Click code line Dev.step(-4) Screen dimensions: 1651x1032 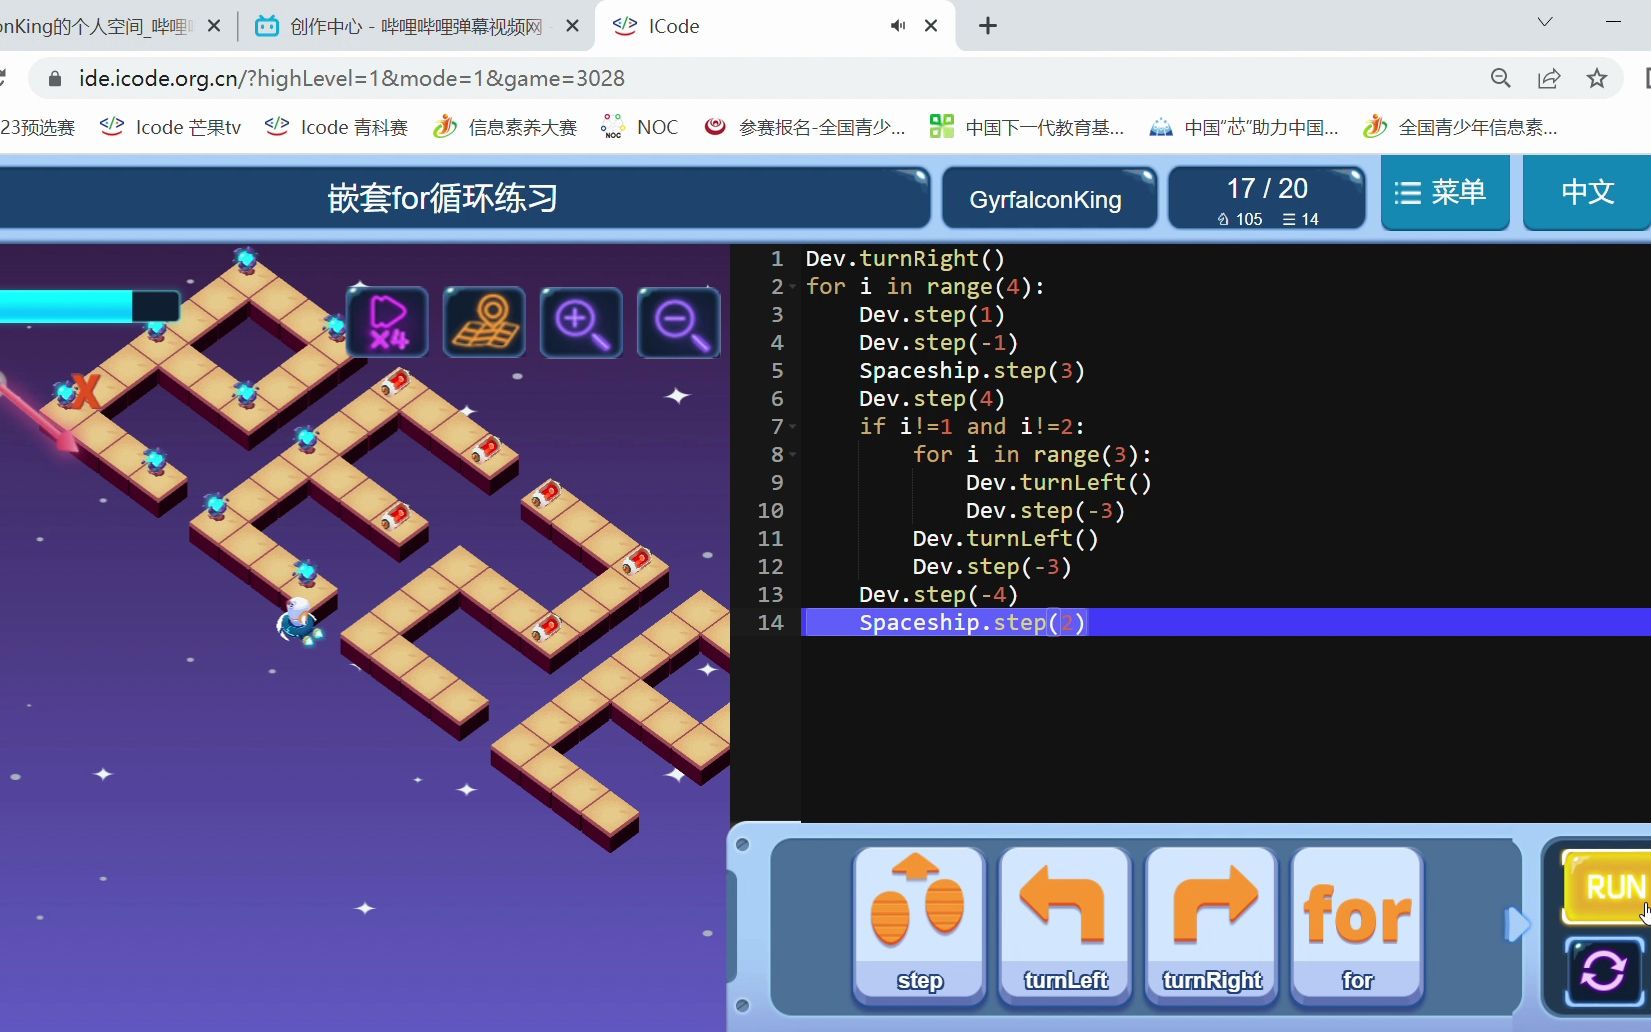tap(938, 594)
